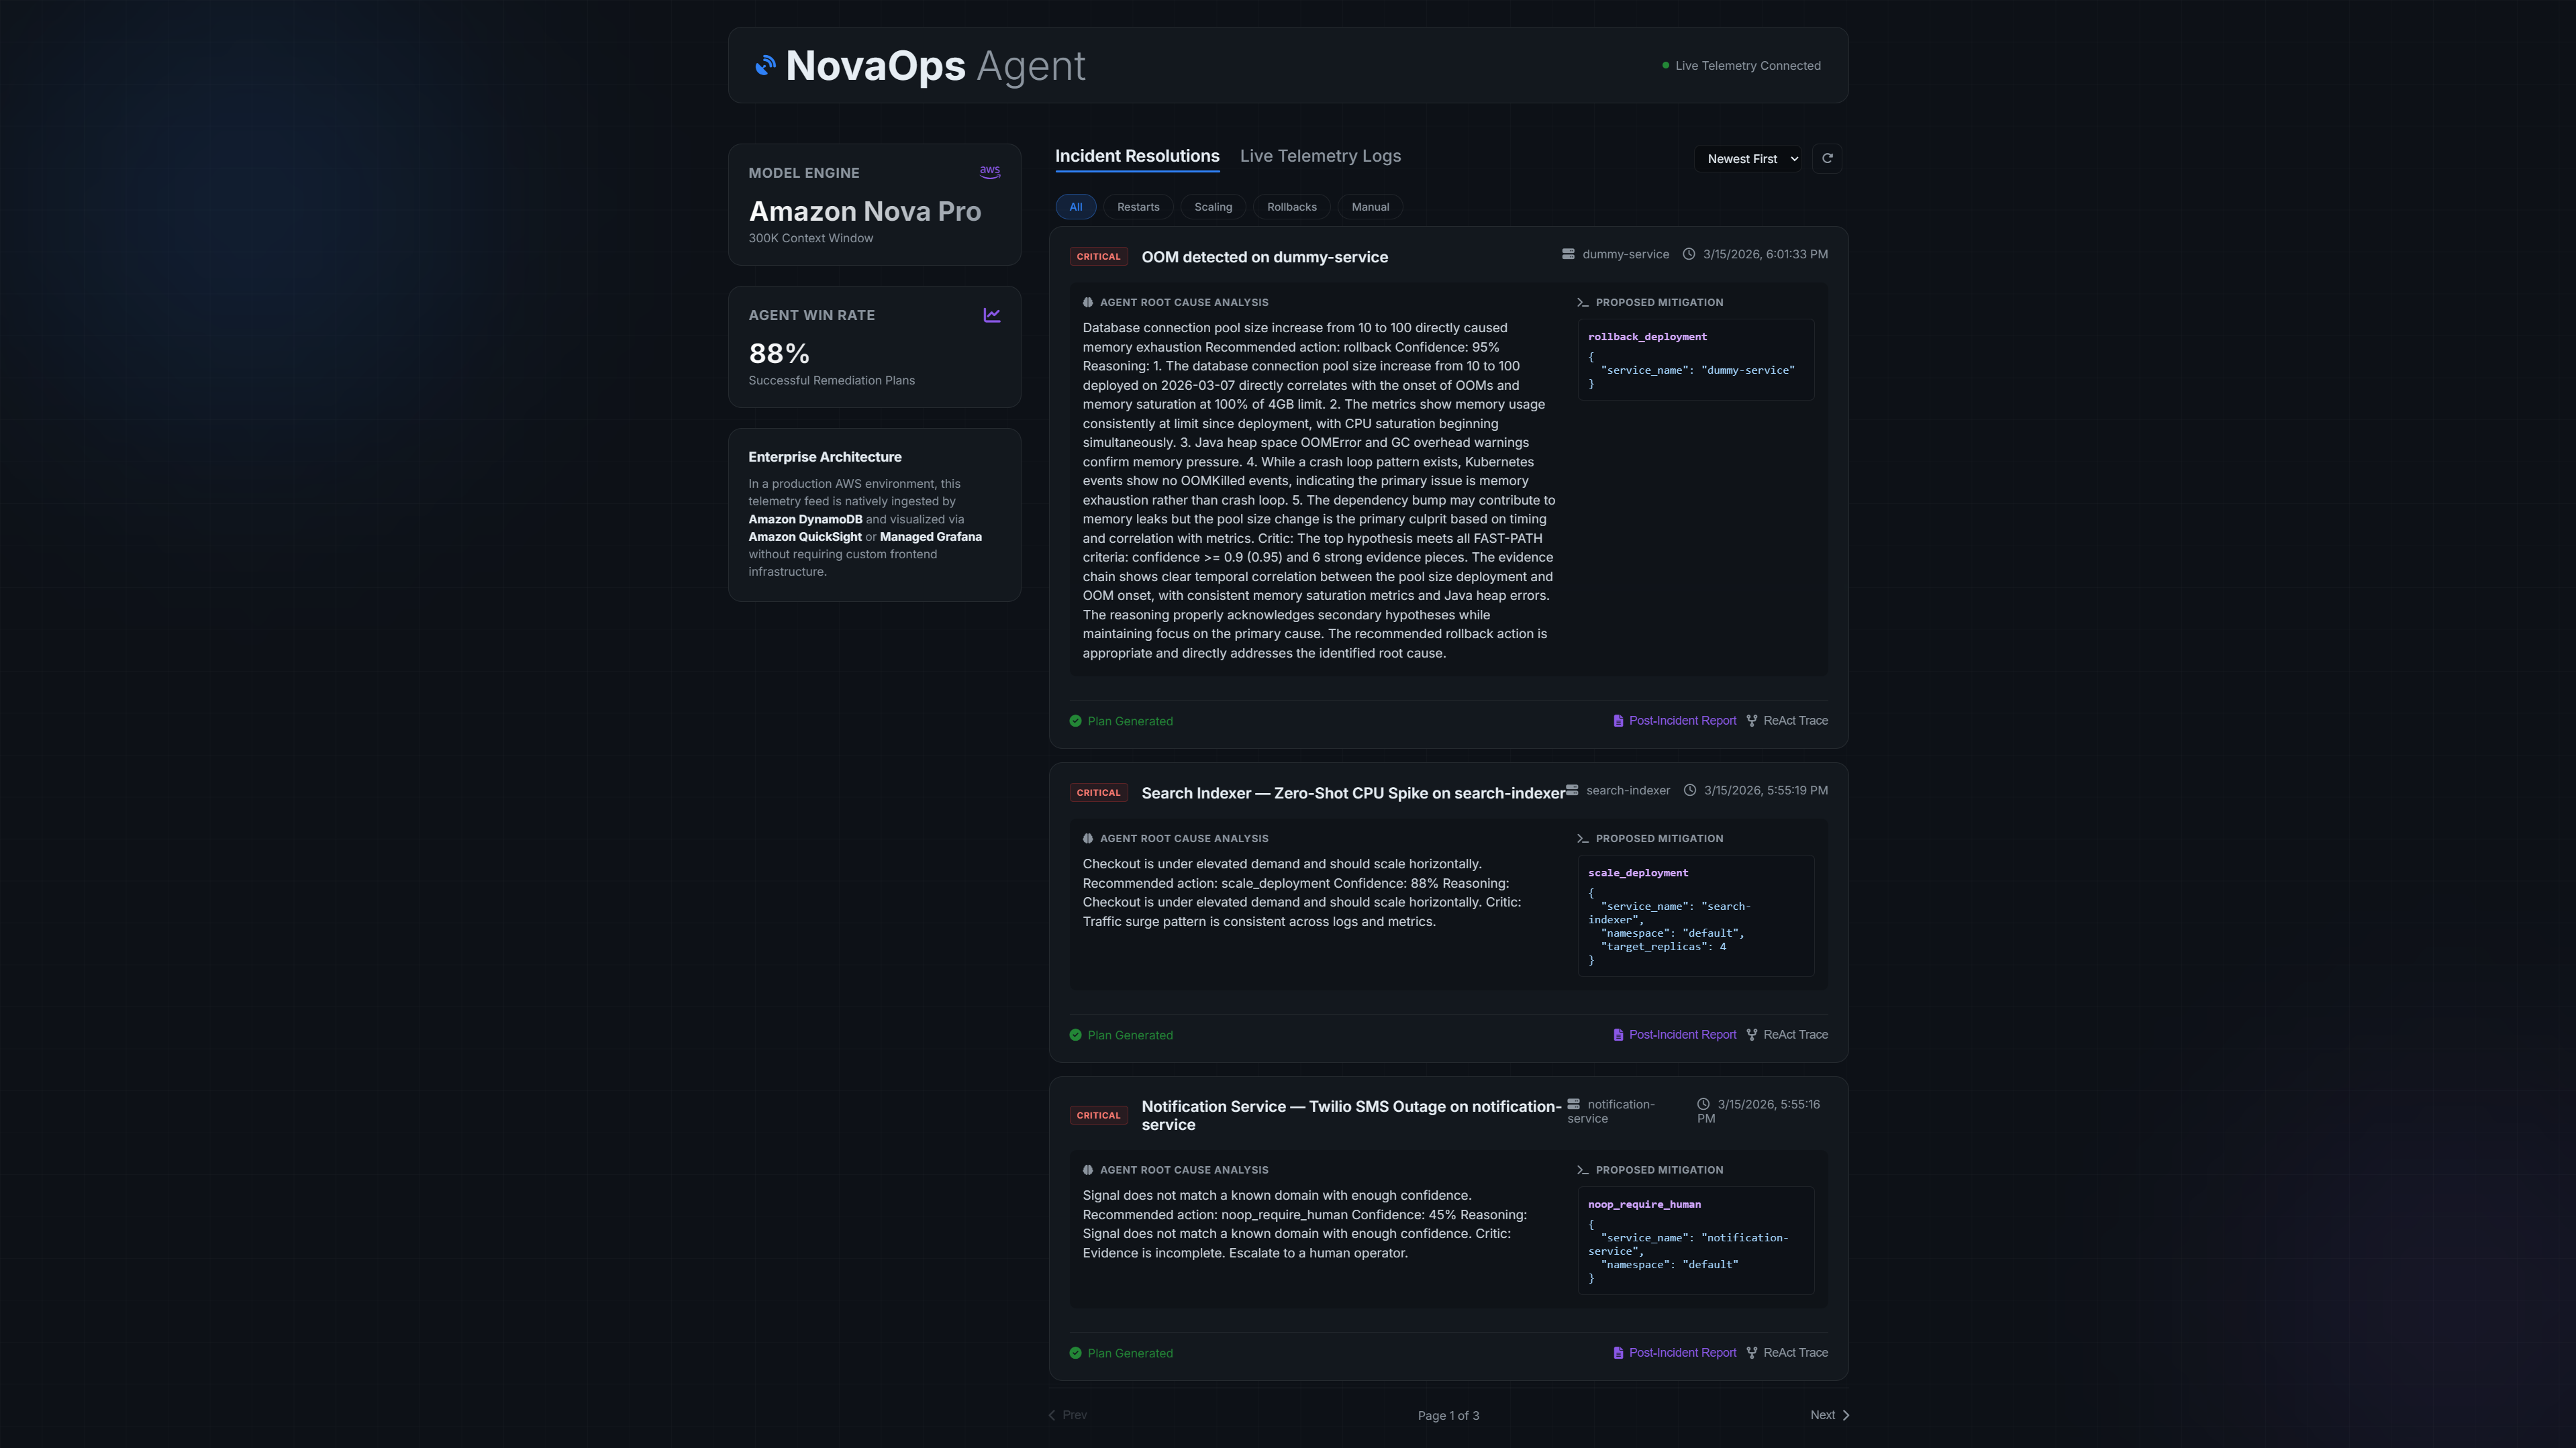Toggle the Restarts filter chip
This screenshot has width=2576, height=1448.
[1138, 207]
